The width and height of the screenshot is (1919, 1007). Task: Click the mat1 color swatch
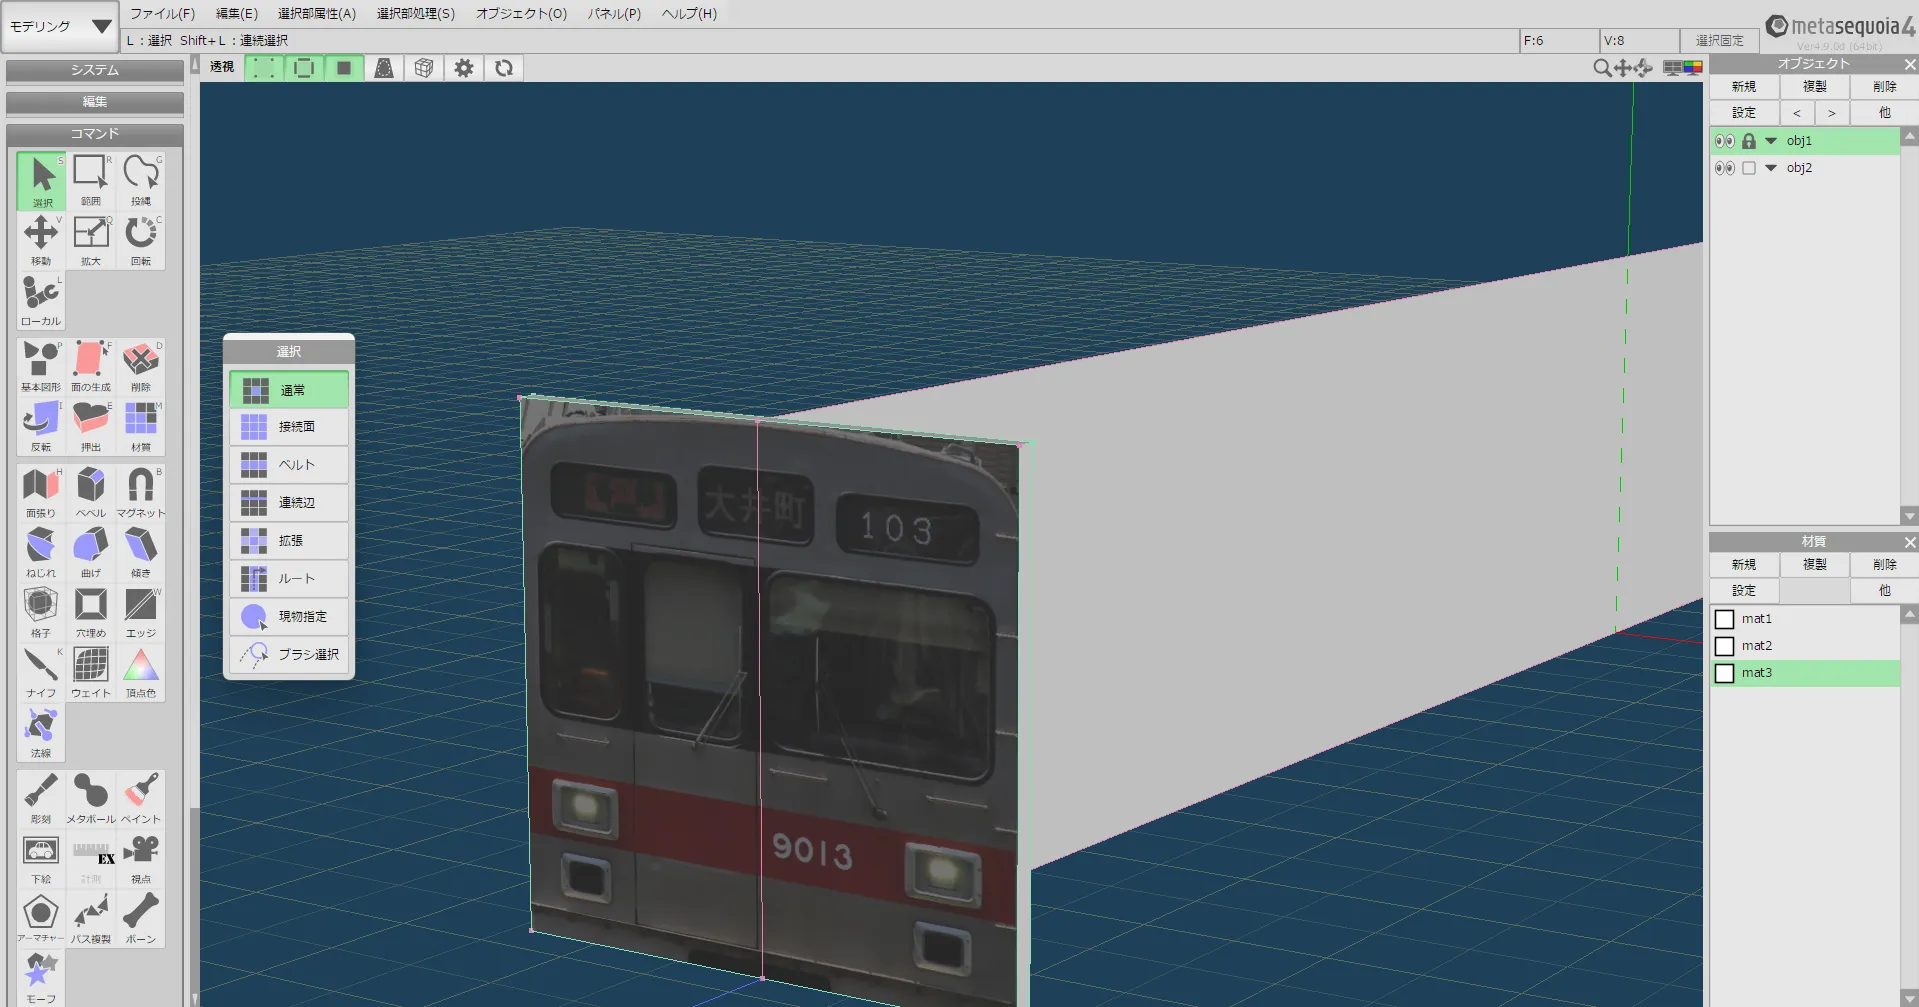pyautogui.click(x=1725, y=619)
